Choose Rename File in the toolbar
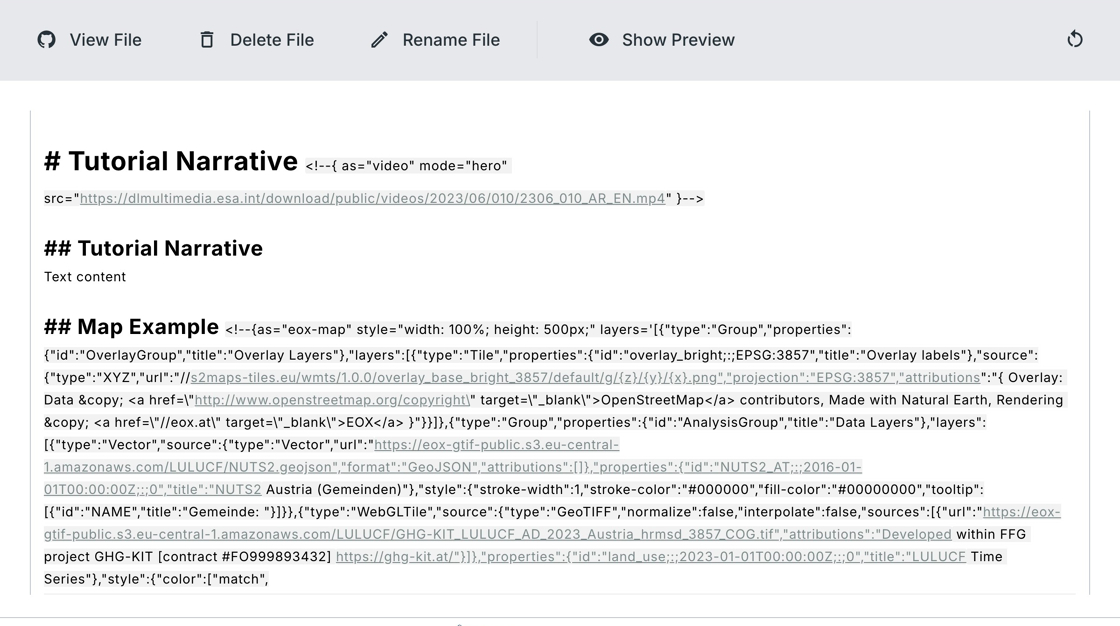Viewport: 1120px width, 626px height. coord(450,40)
